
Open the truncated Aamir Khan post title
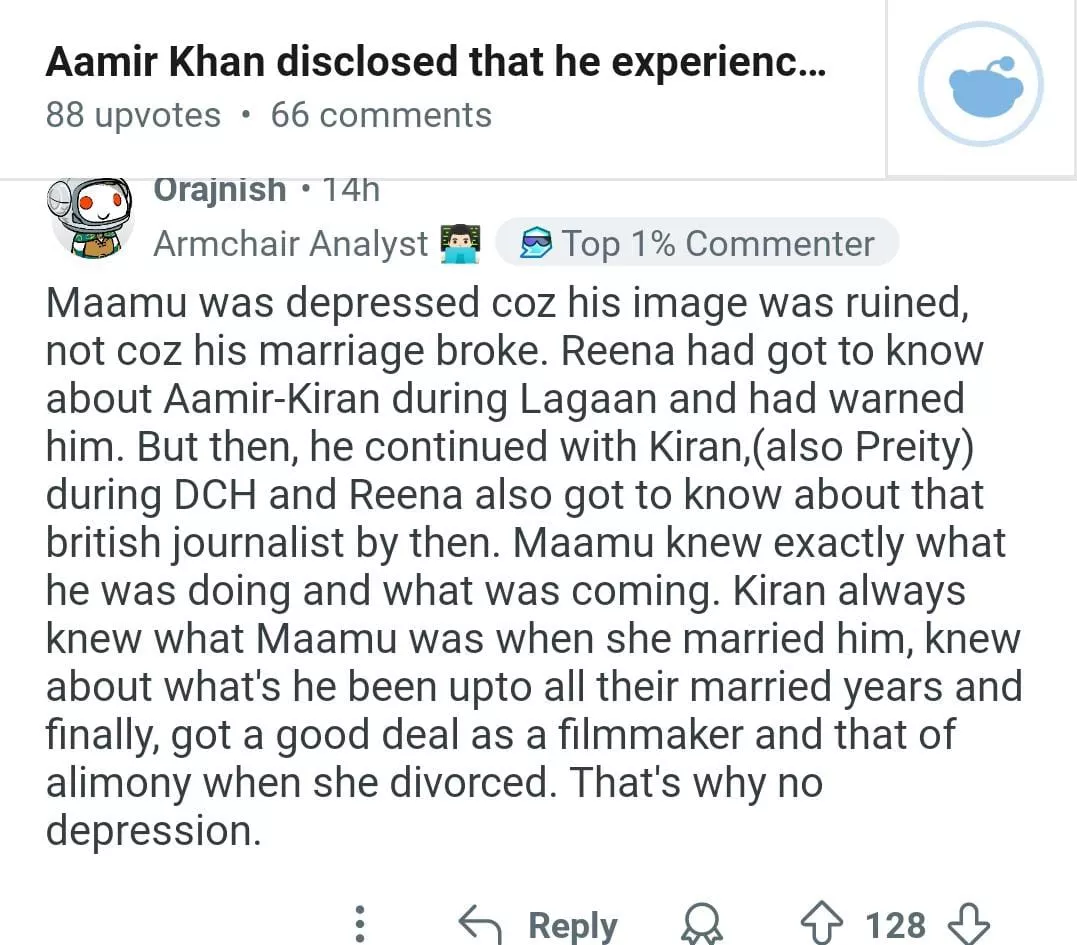click(435, 63)
